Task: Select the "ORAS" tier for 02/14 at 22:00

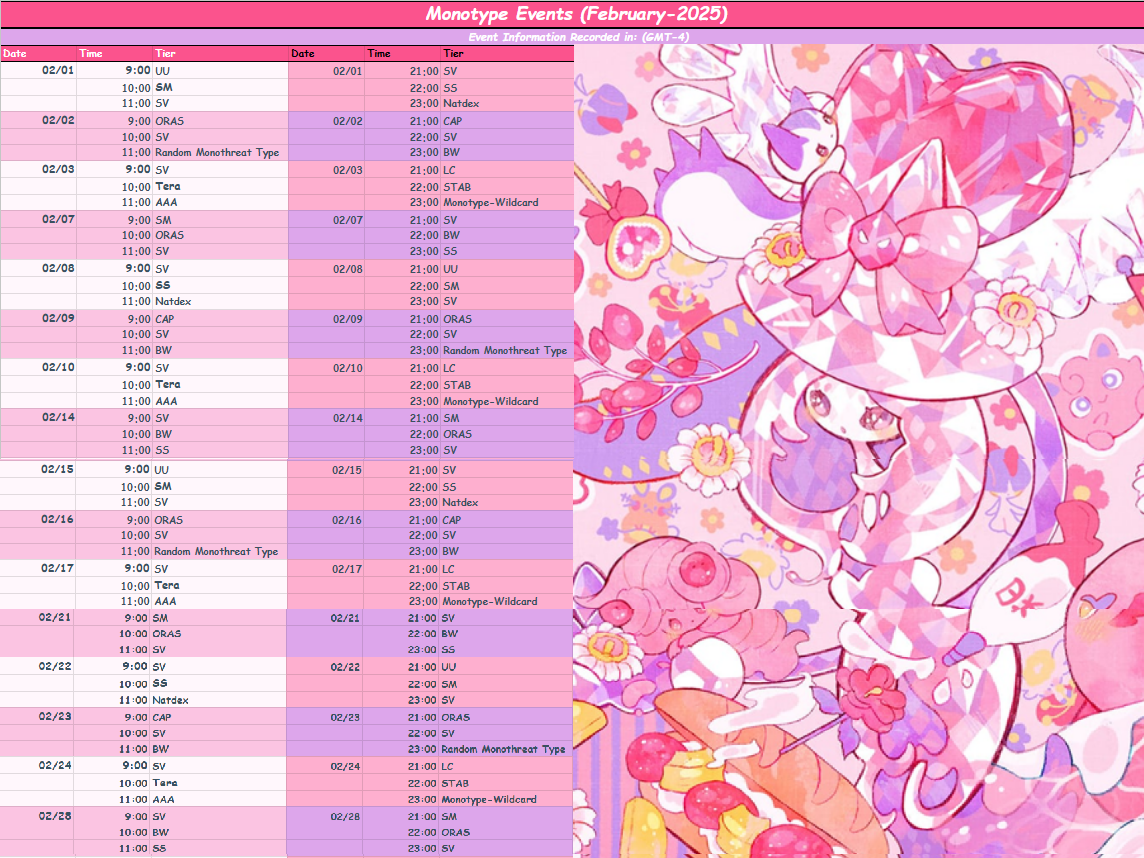Action: coord(457,434)
